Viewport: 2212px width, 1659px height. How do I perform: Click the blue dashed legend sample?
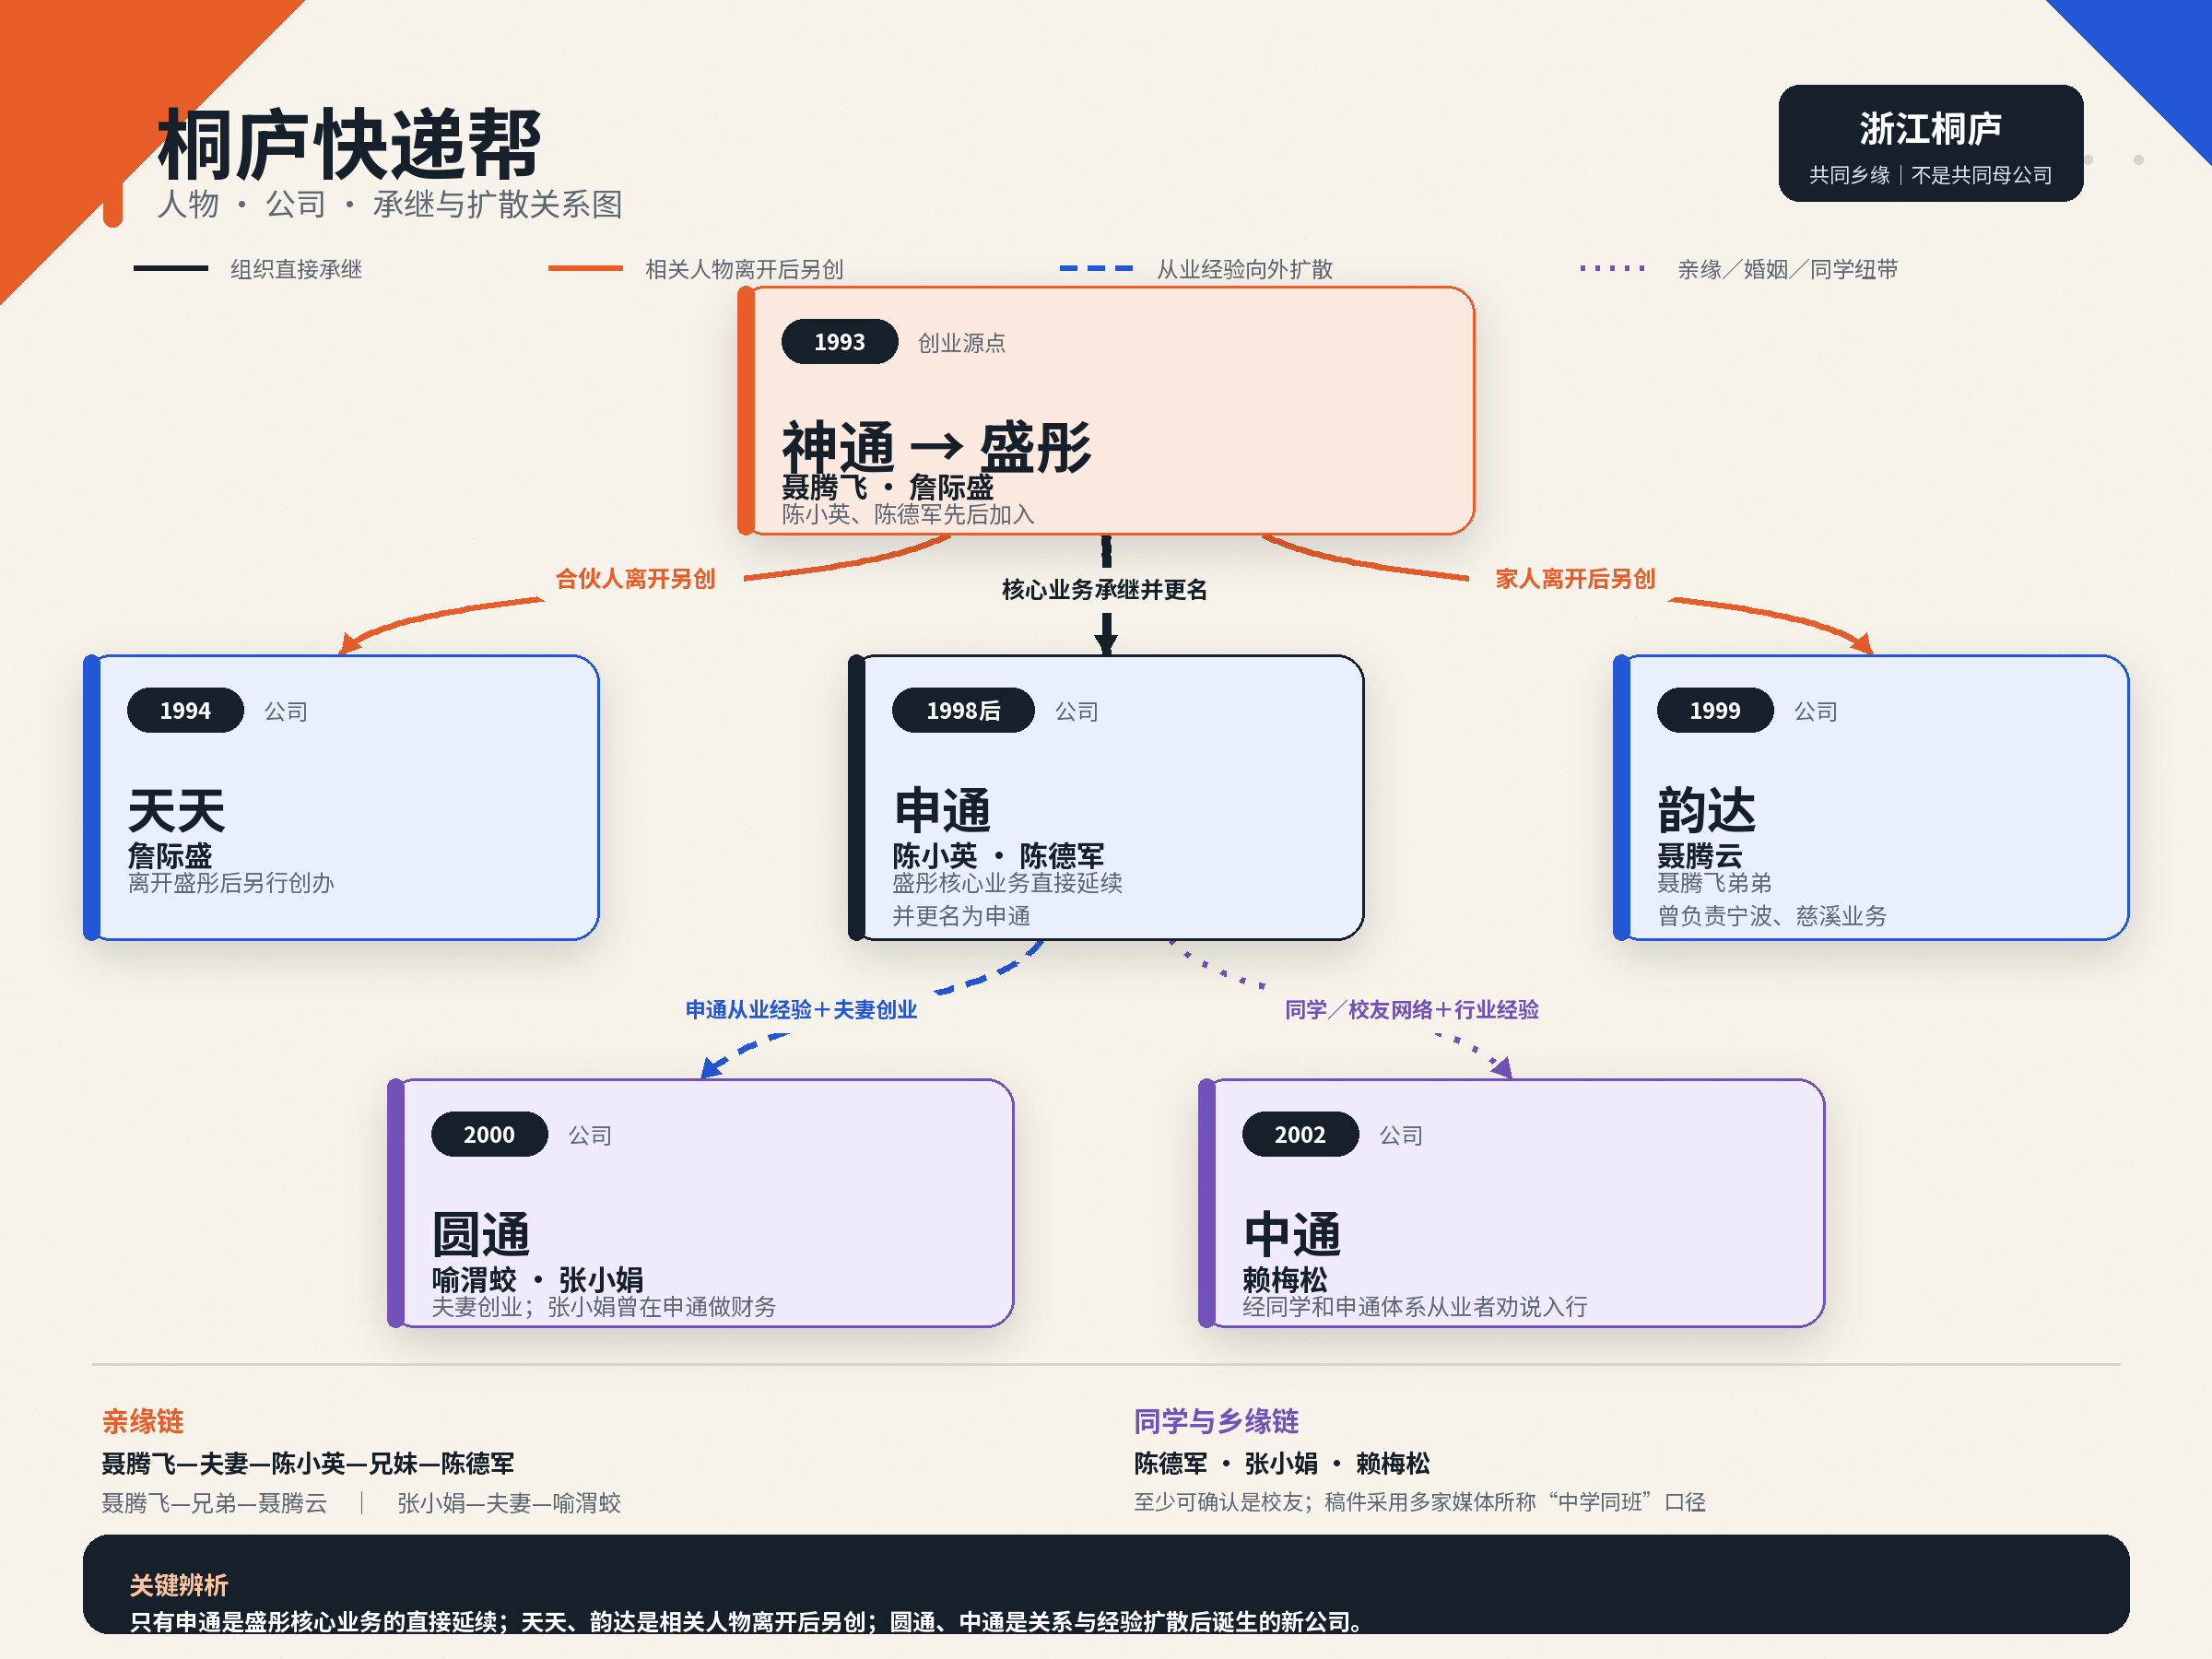tap(1096, 268)
